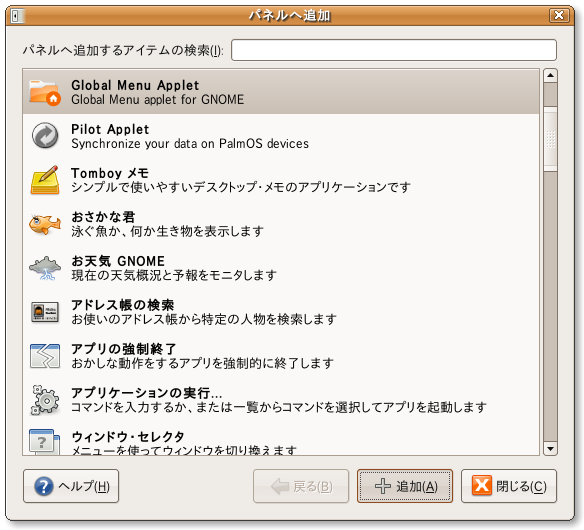The image size is (584, 530).
Task: Click the window selector question mark icon
Action: click(x=45, y=442)
